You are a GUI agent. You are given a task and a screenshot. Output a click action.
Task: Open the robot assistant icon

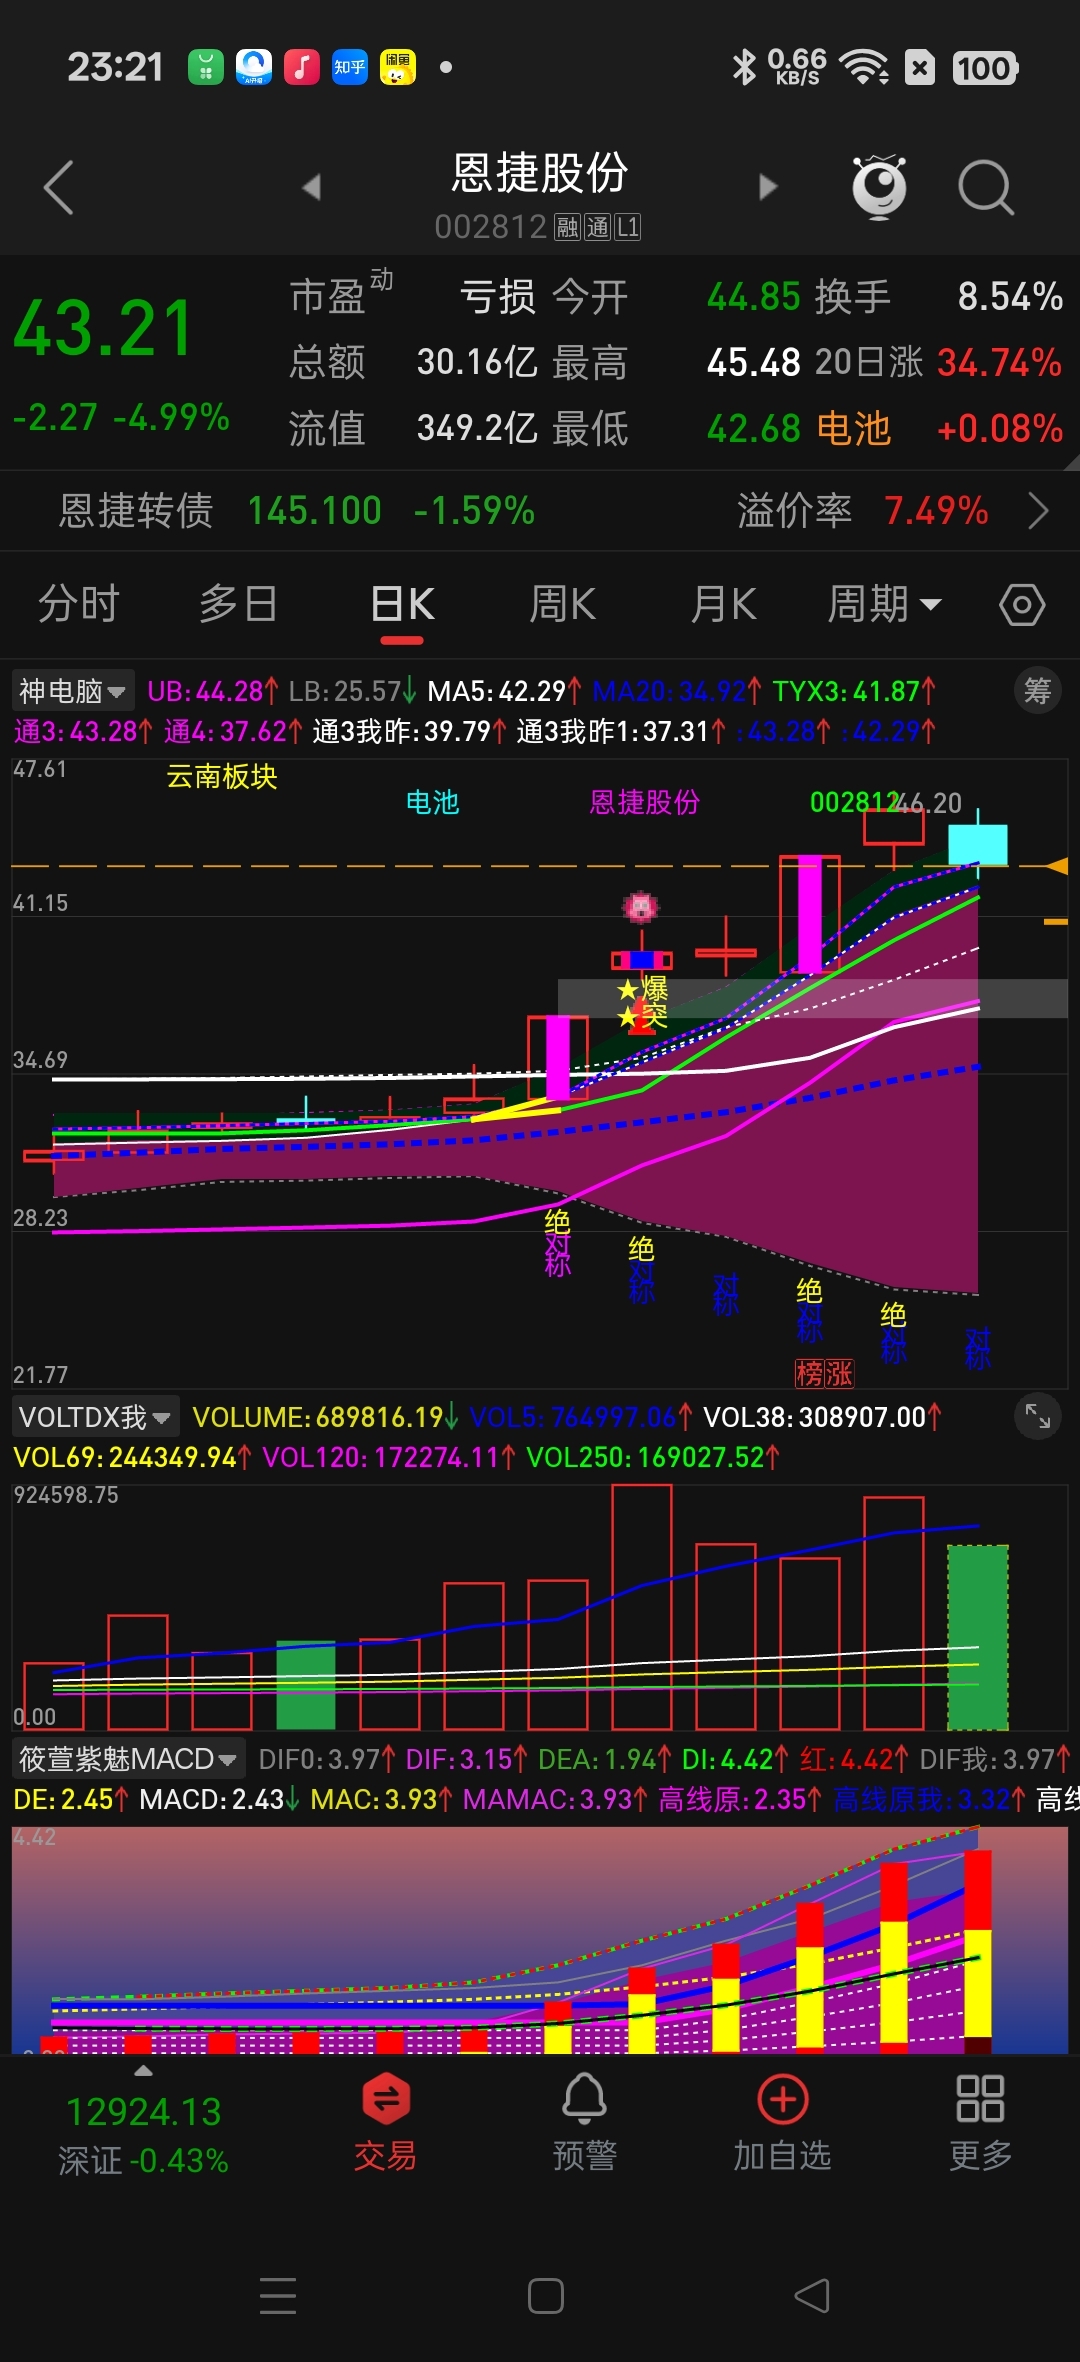pyautogui.click(x=879, y=187)
